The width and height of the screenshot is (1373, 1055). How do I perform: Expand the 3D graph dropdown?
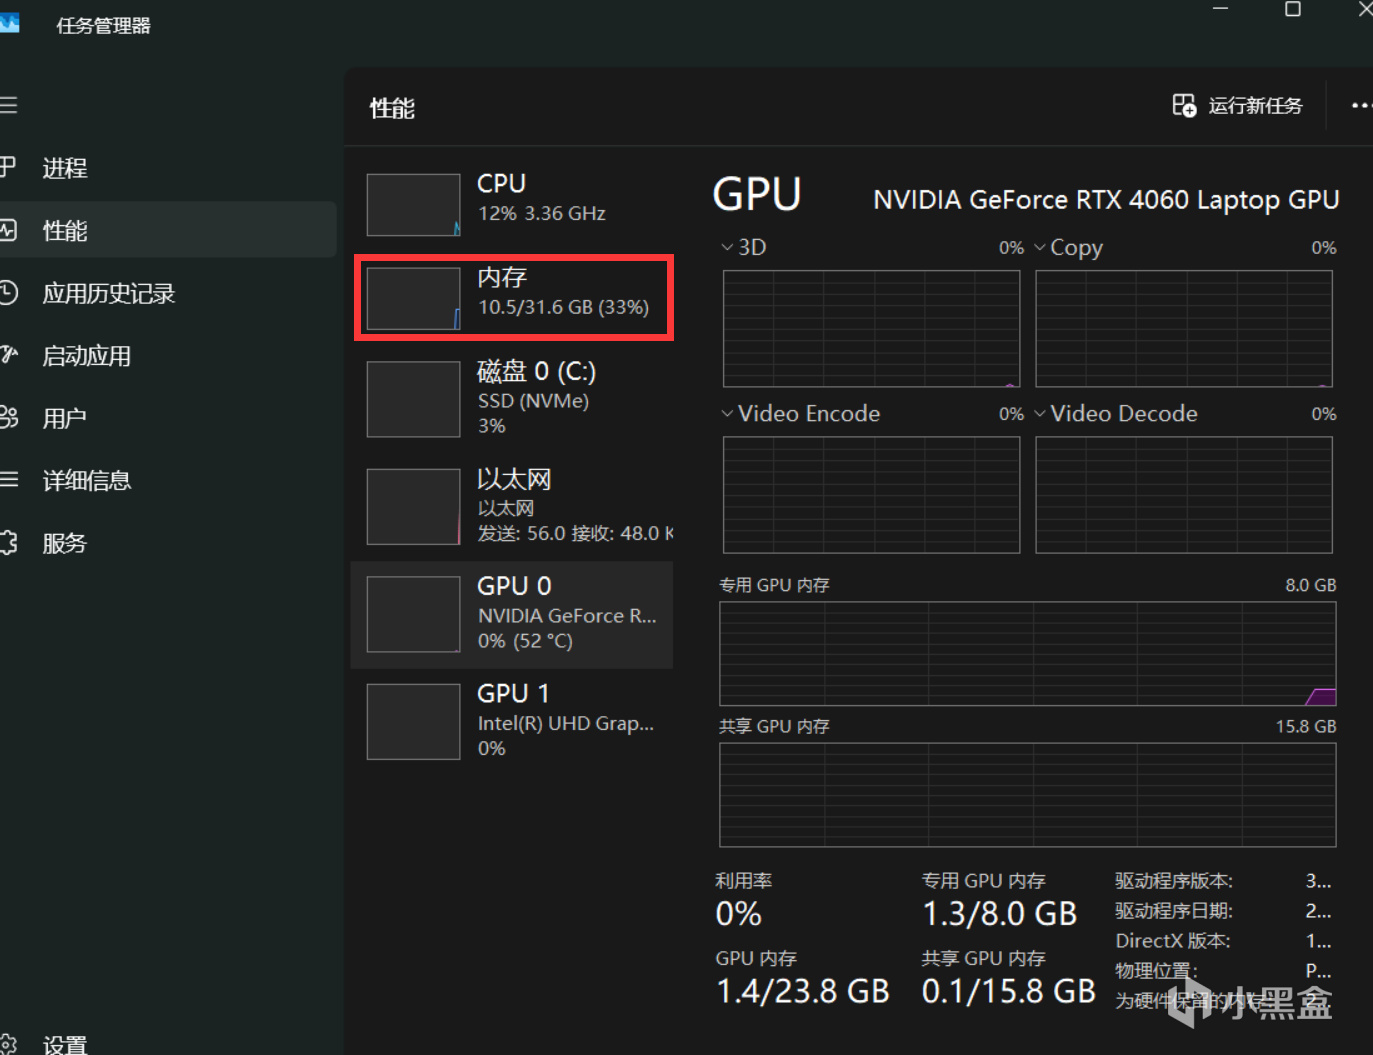point(727,247)
